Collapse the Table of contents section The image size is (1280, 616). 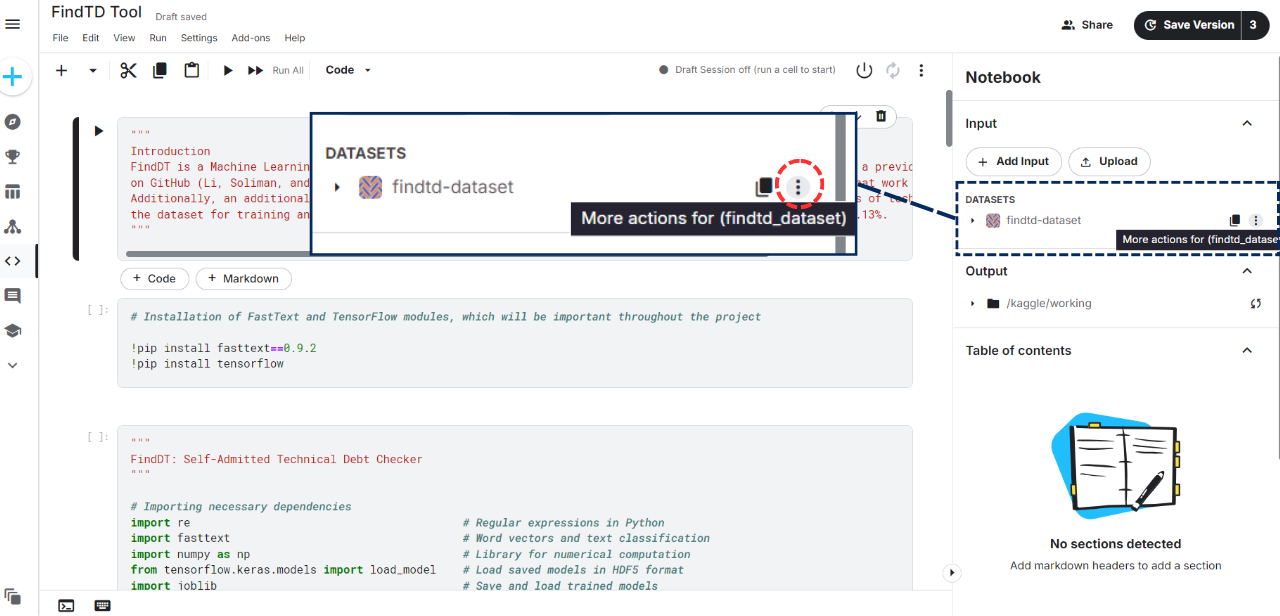(1247, 350)
